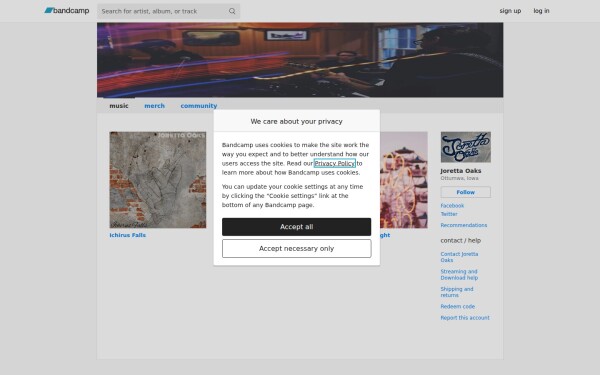
Task: Click Contact Joretta Oaks link
Action: 459,257
